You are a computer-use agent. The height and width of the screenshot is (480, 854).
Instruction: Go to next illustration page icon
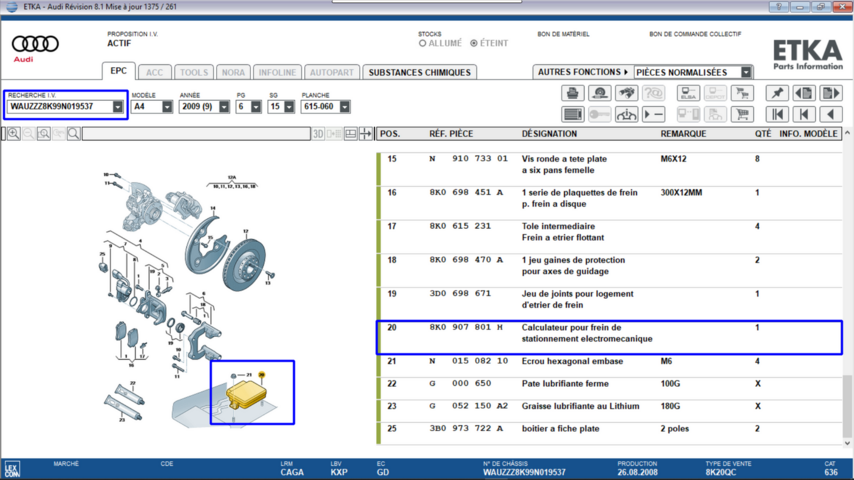coord(831,93)
